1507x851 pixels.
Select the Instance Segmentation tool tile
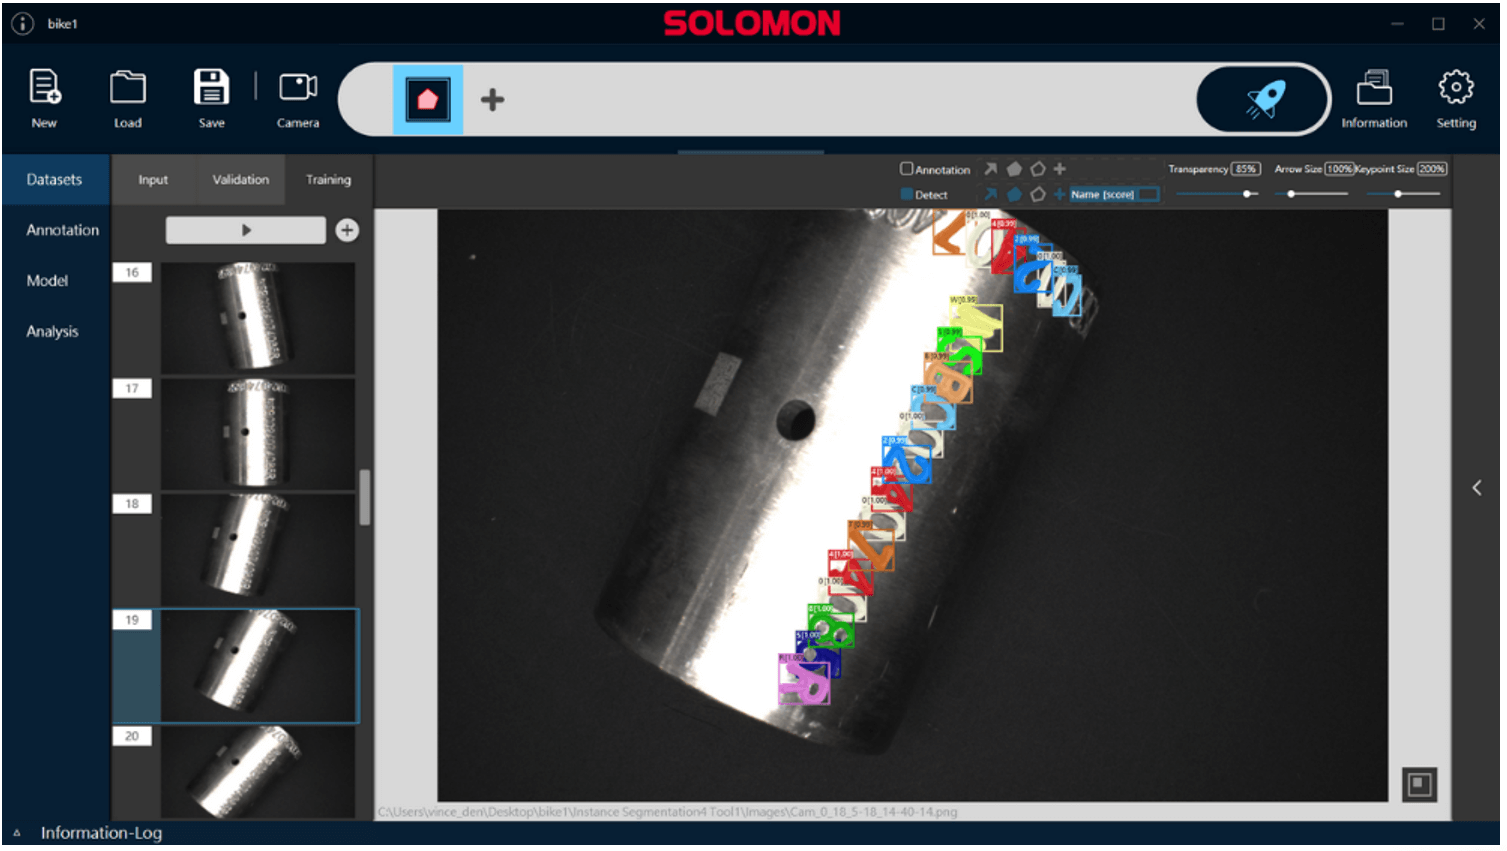[428, 100]
